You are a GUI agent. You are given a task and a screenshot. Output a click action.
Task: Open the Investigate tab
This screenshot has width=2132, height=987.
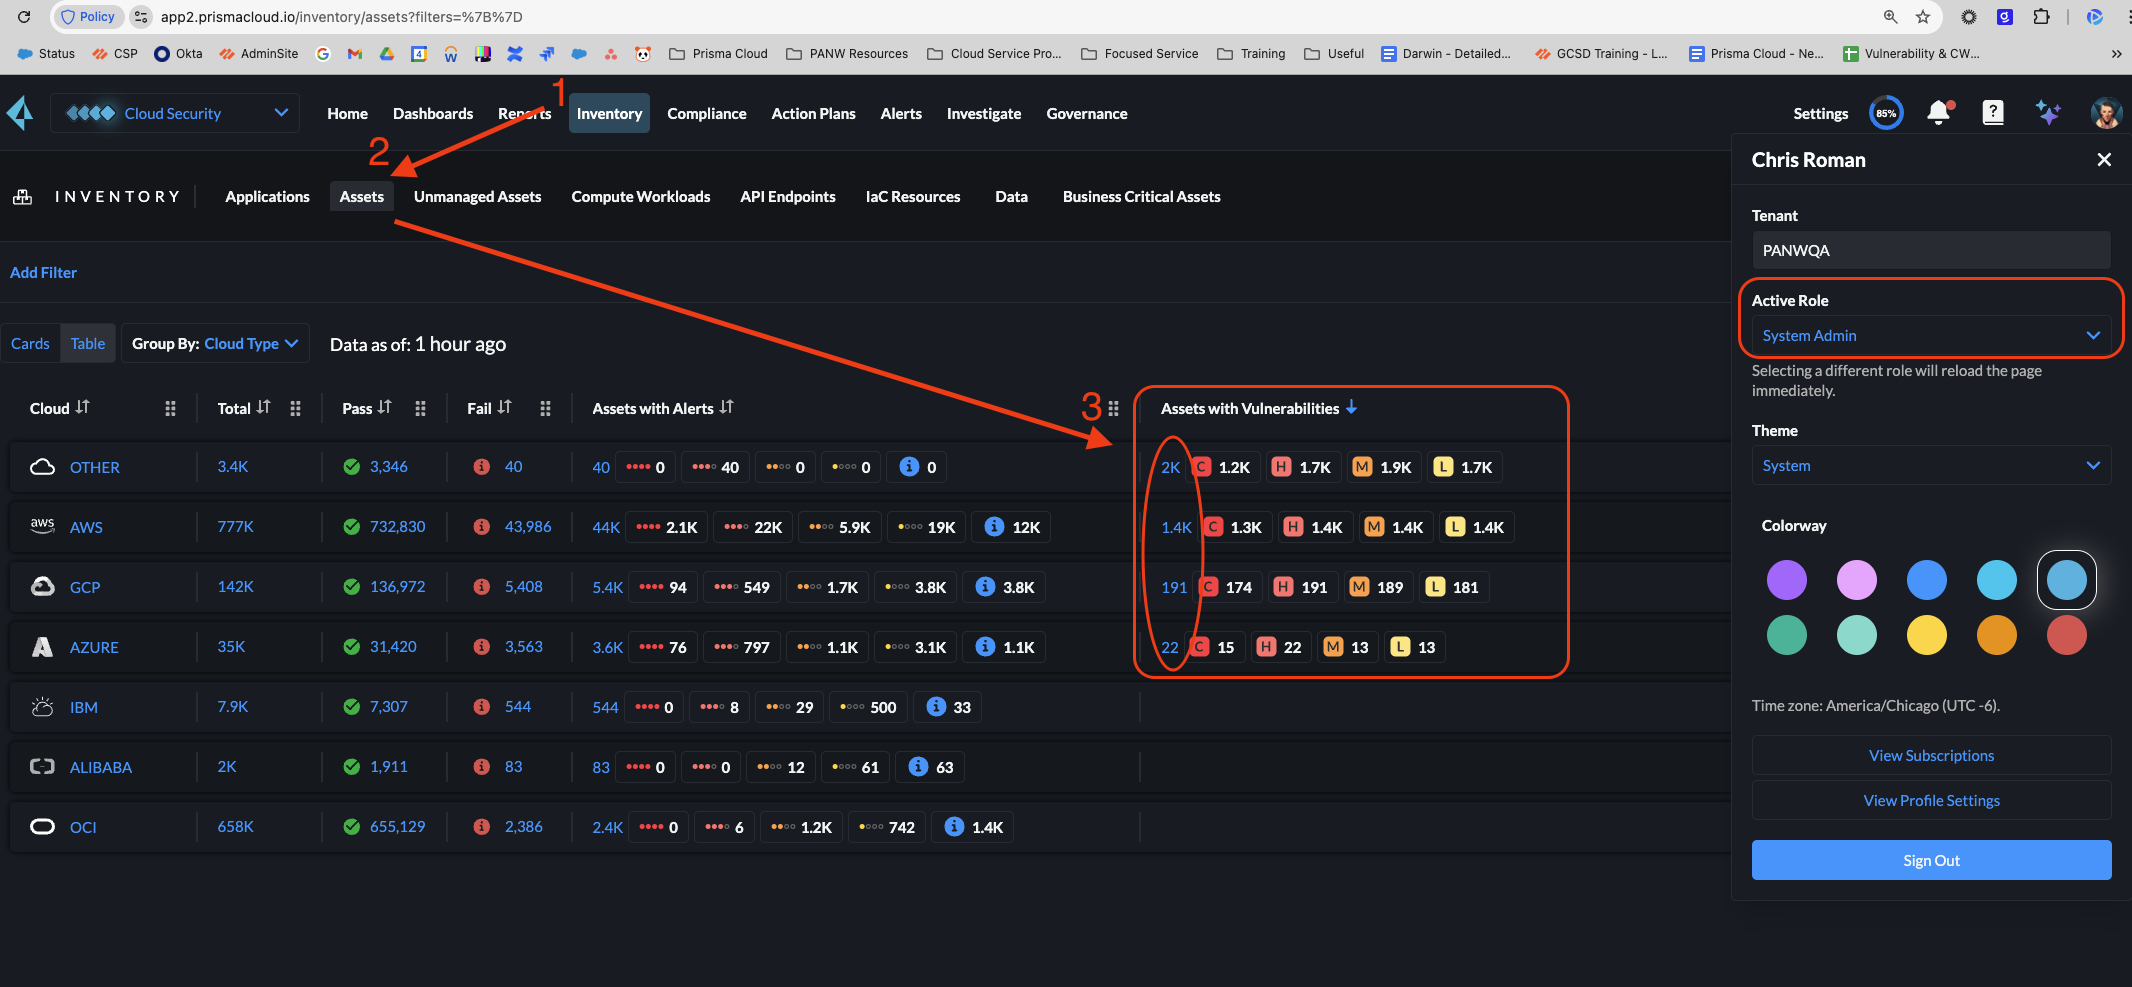(984, 114)
